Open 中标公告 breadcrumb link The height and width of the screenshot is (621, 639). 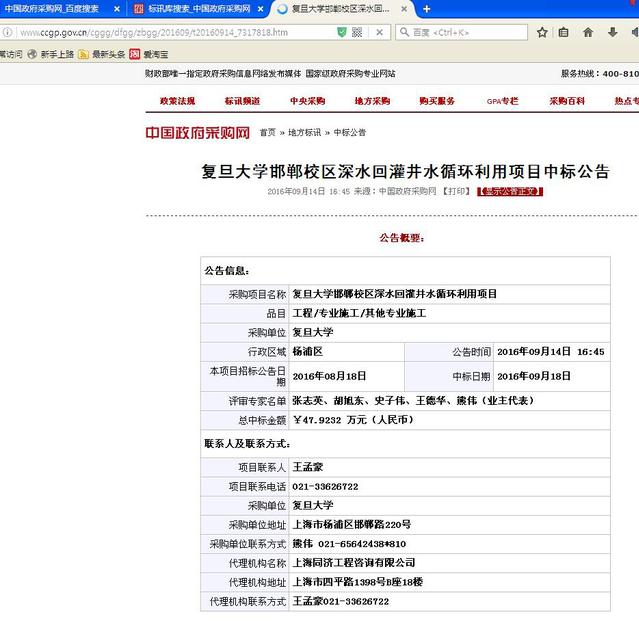350,132
